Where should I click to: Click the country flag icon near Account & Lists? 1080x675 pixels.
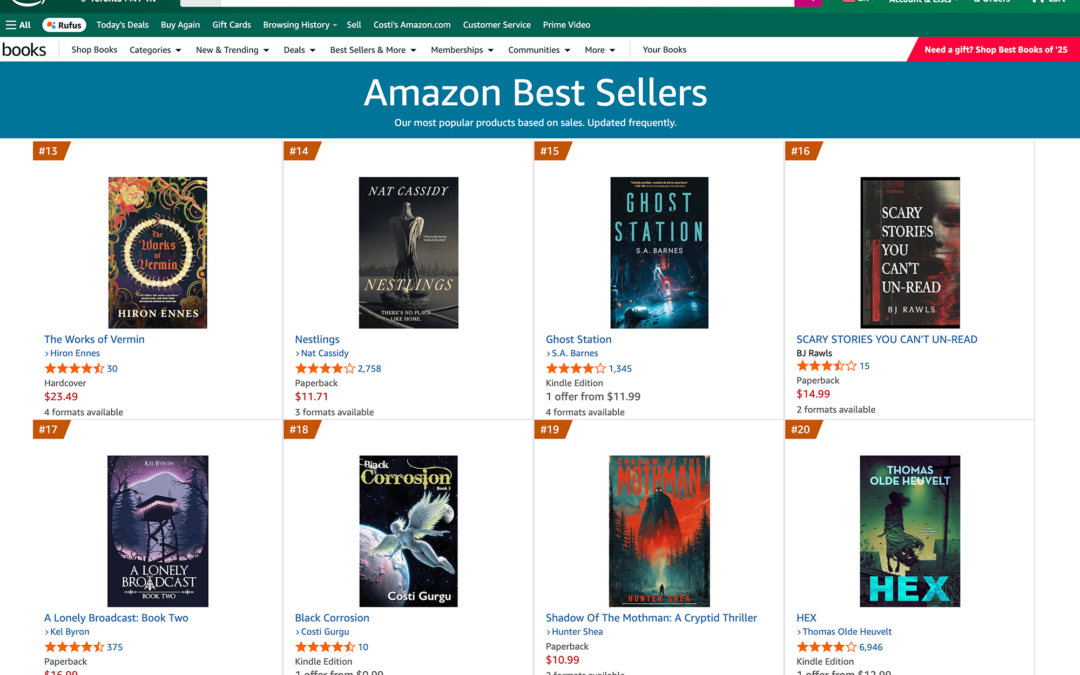(x=849, y=3)
